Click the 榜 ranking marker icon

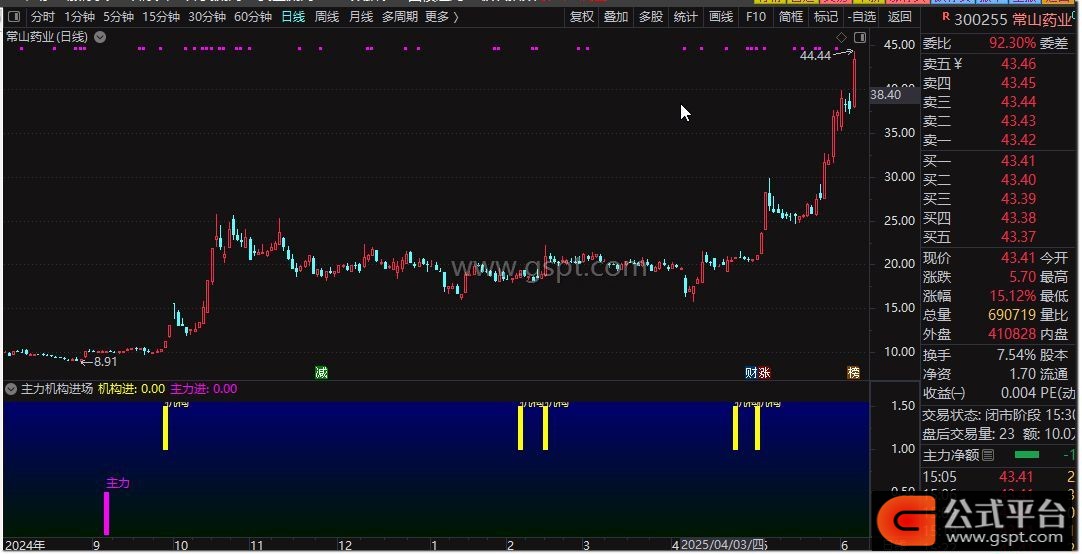[x=853, y=372]
